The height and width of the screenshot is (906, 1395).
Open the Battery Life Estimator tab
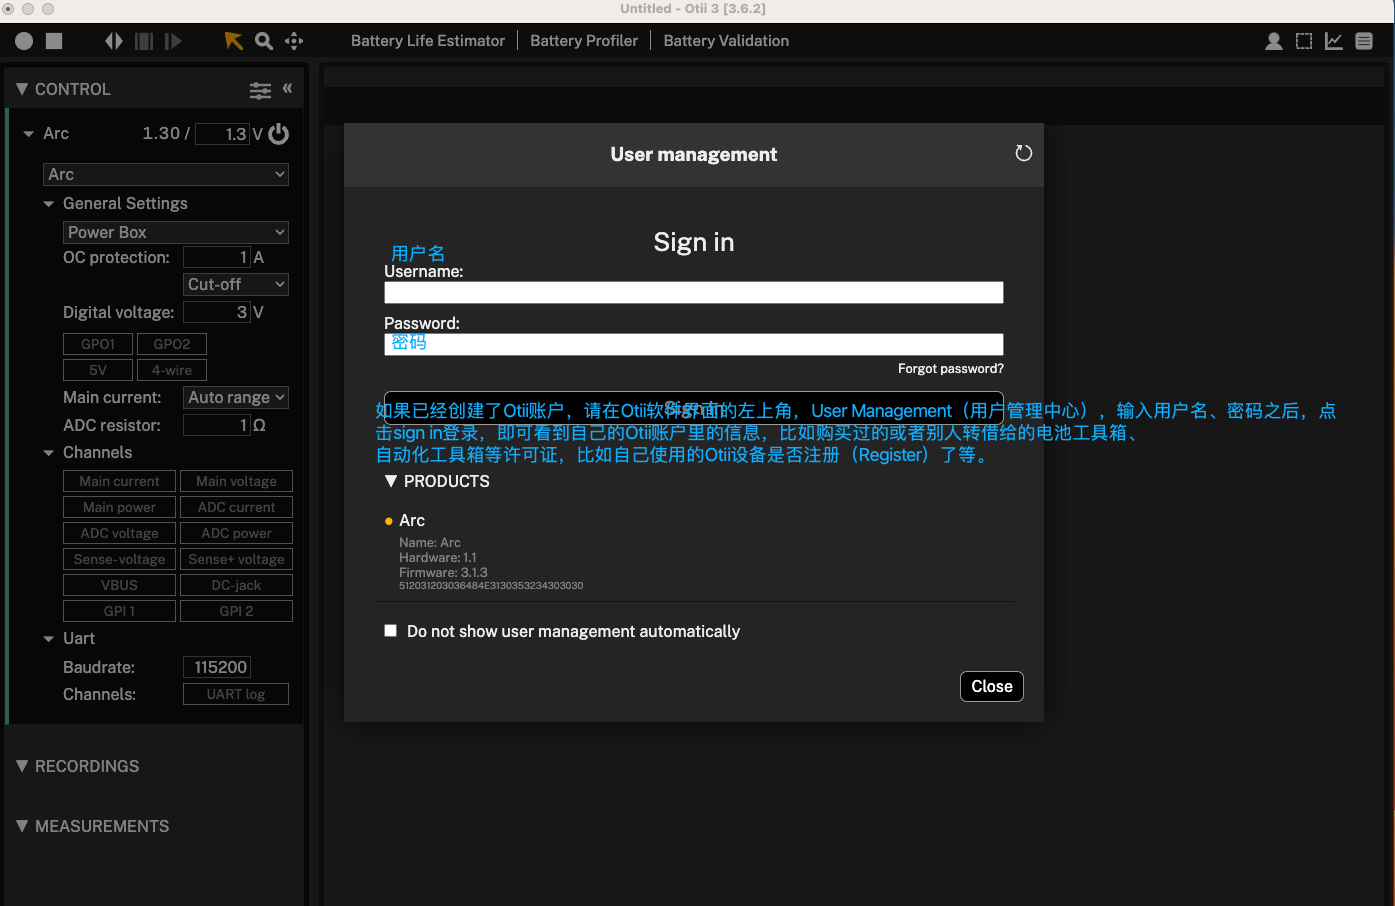tap(427, 41)
